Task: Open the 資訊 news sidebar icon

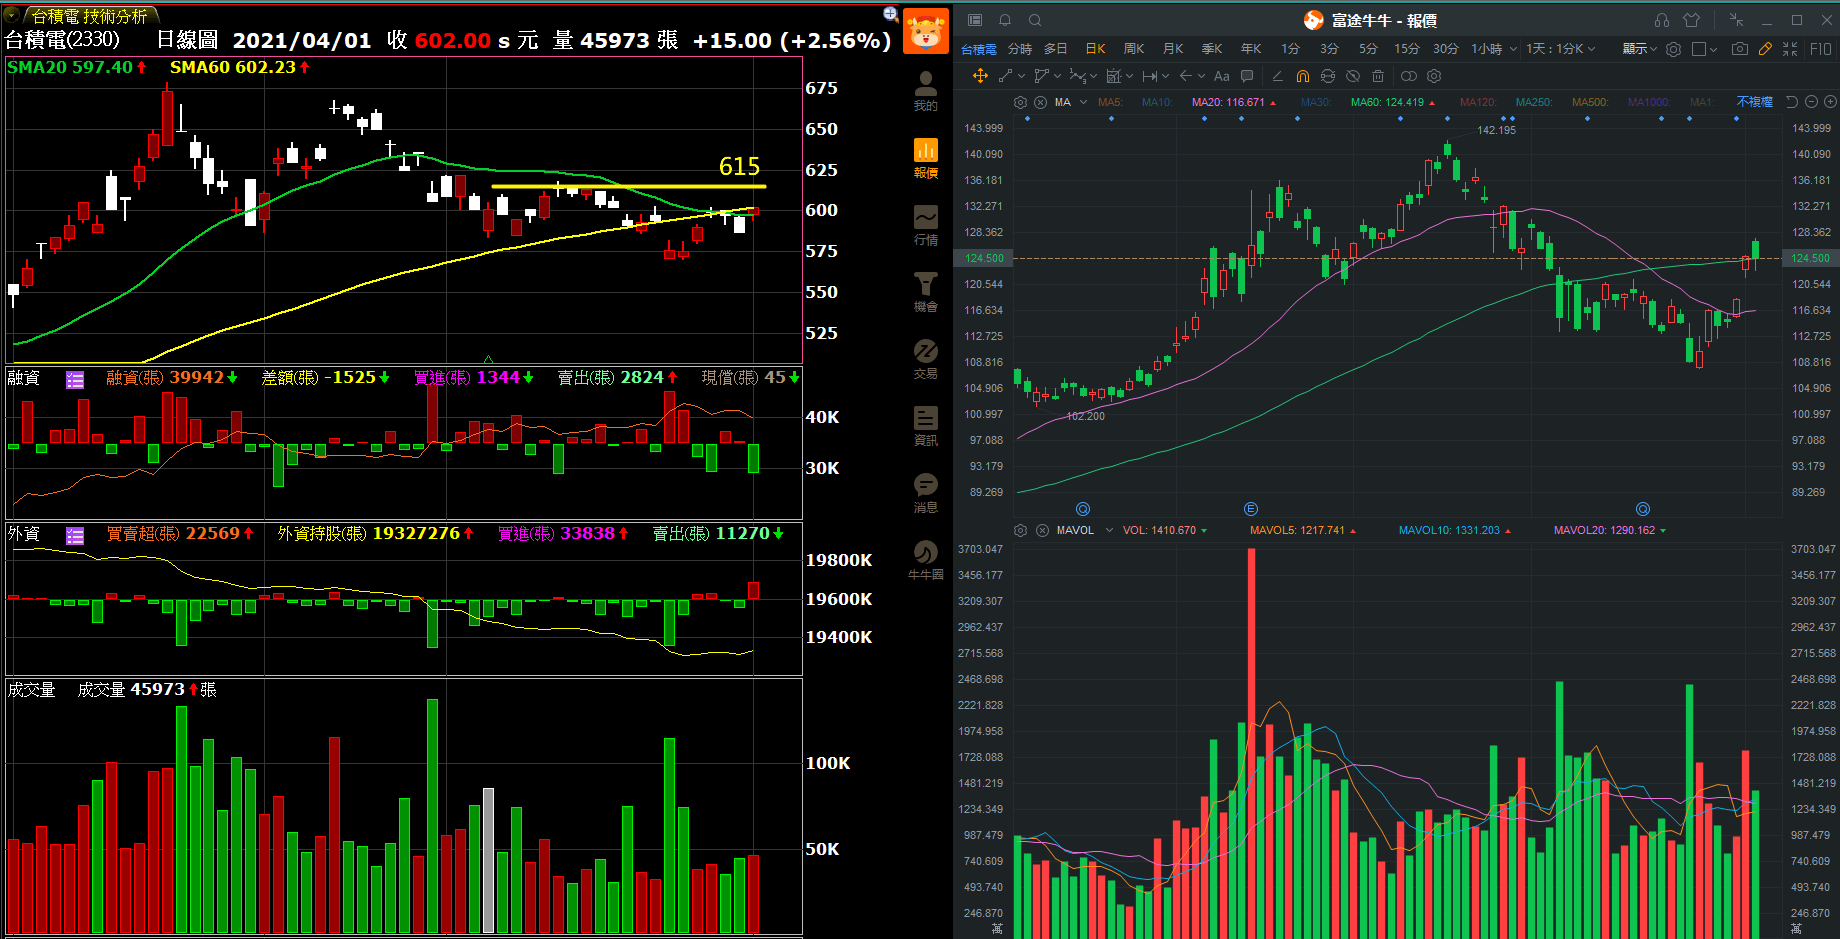Action: (x=926, y=425)
